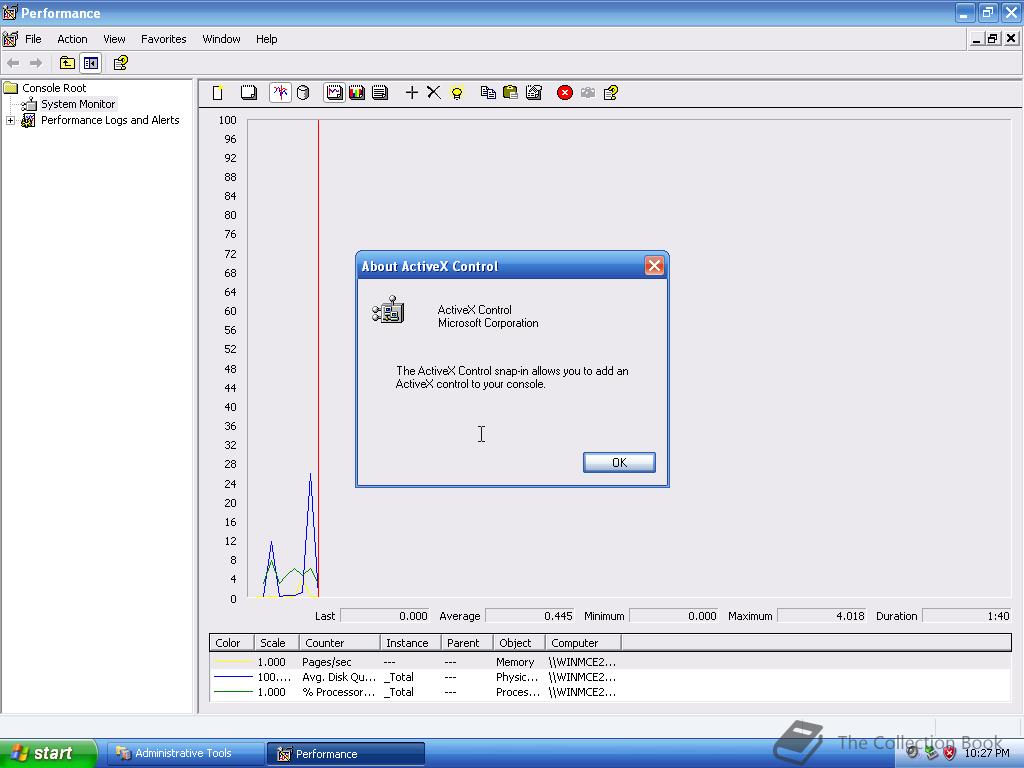Click the Copy Properties icon
The width and height of the screenshot is (1024, 768).
(488, 93)
